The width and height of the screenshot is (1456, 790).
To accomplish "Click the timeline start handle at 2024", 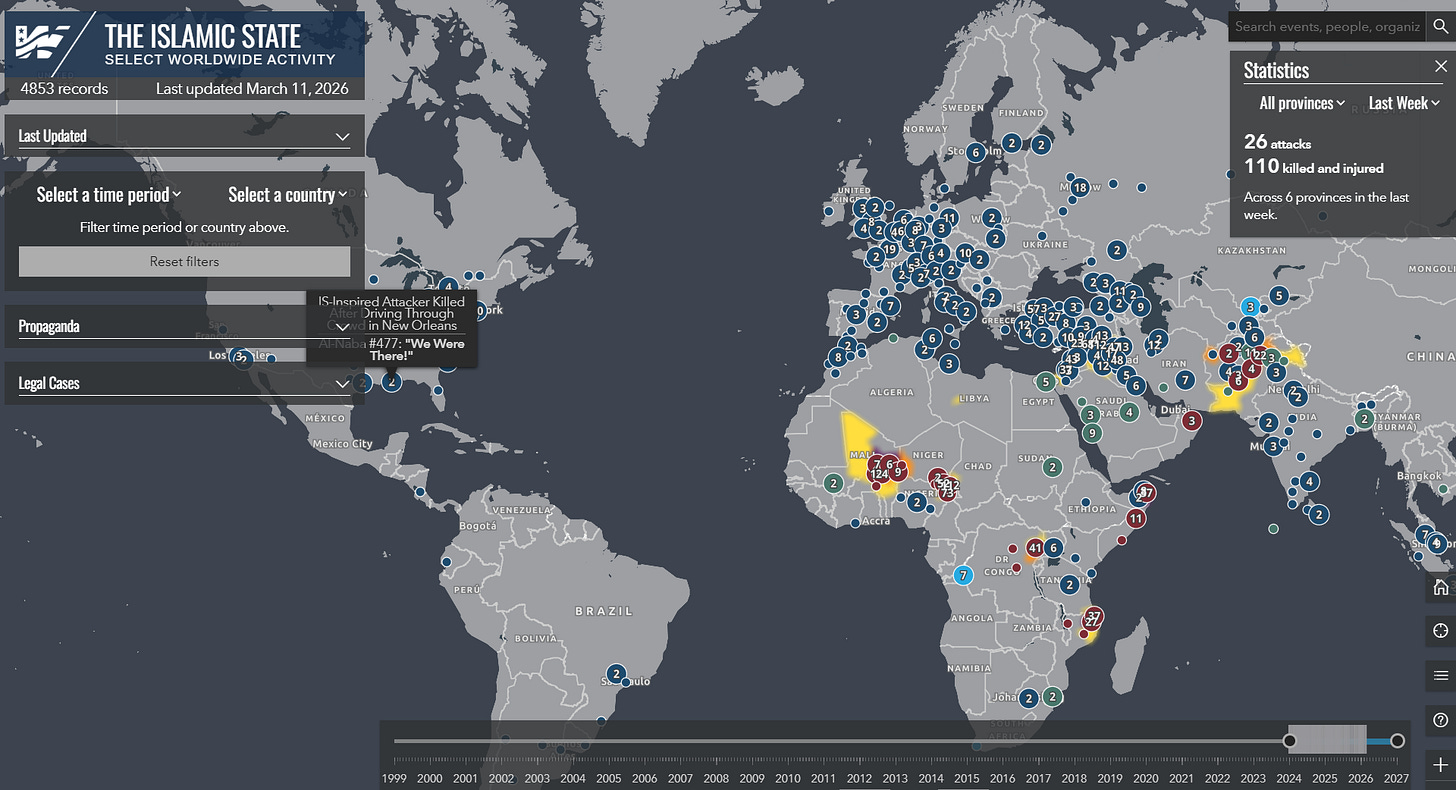I will pyautogui.click(x=1290, y=741).
